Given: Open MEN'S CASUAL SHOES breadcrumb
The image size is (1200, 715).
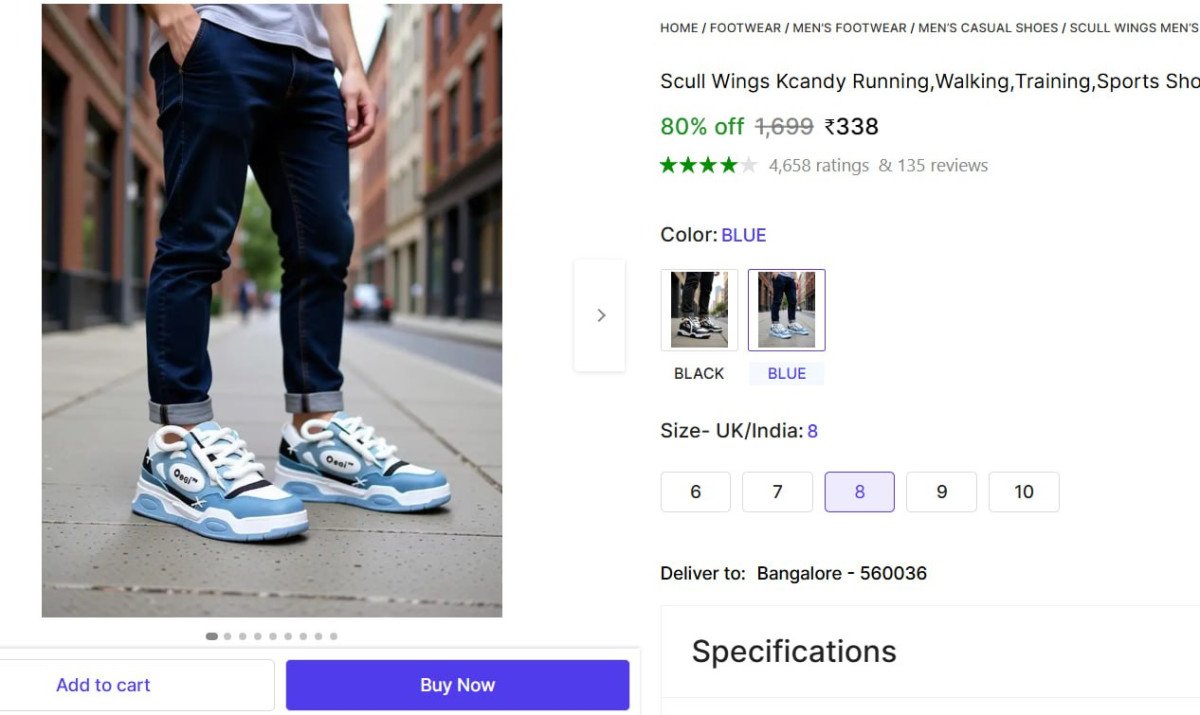Looking at the screenshot, I should click(988, 28).
